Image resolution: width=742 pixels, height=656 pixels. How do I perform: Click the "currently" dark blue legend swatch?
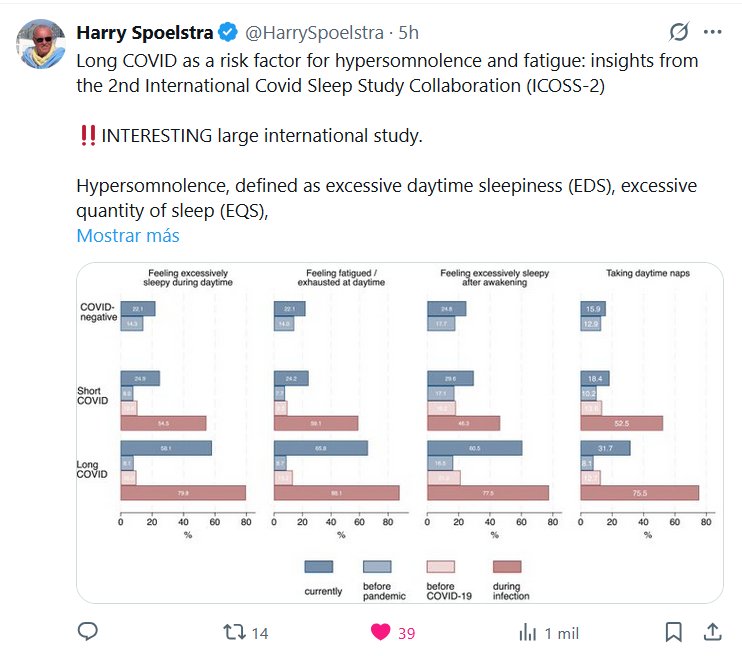pos(320,567)
